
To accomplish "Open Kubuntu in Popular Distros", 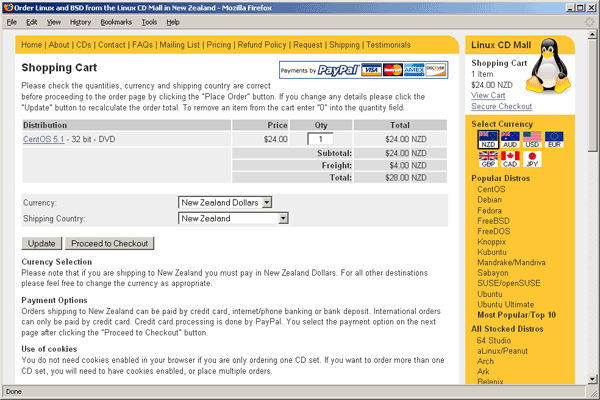I will [x=492, y=252].
